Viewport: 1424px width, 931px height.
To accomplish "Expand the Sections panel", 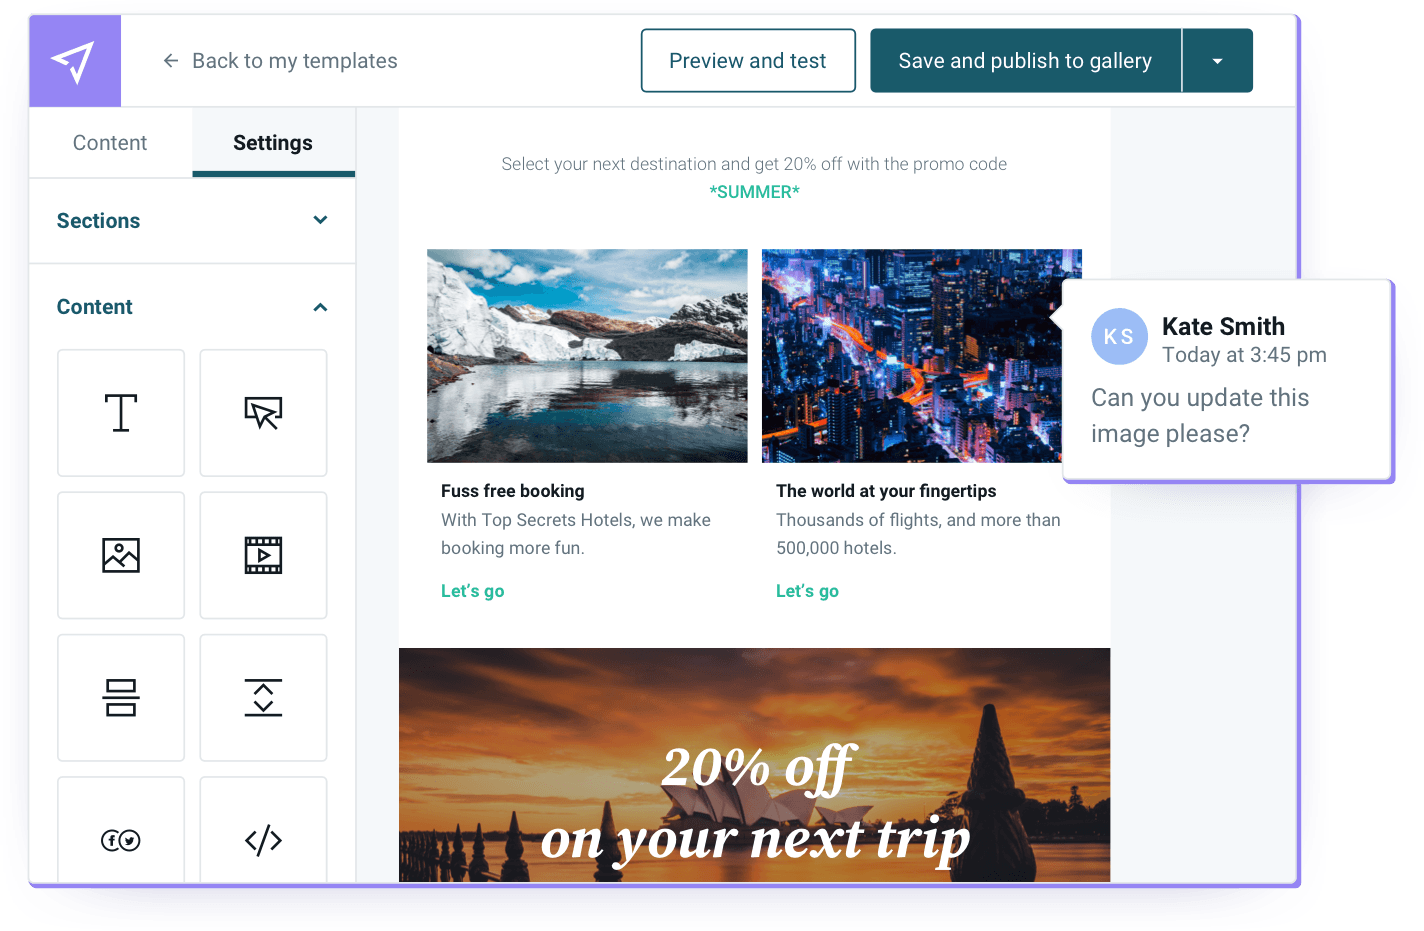I will 192,221.
